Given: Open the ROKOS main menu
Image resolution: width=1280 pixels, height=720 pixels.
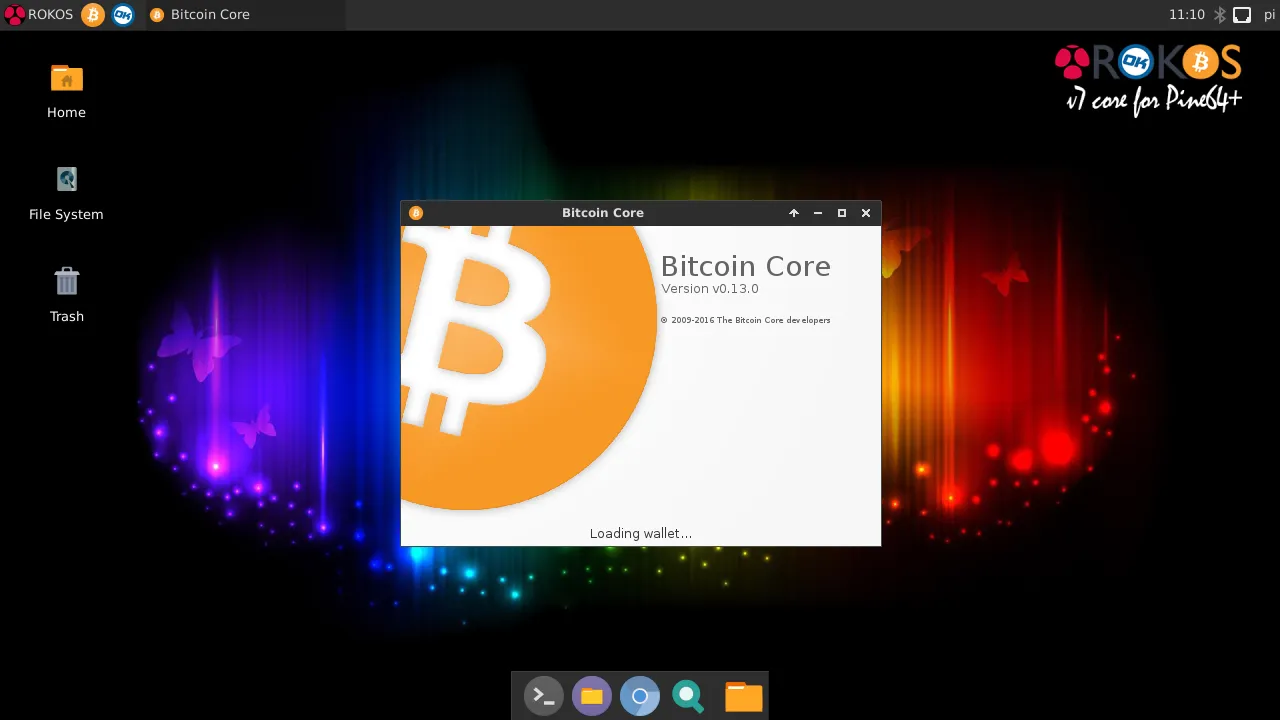Looking at the screenshot, I should (39, 14).
